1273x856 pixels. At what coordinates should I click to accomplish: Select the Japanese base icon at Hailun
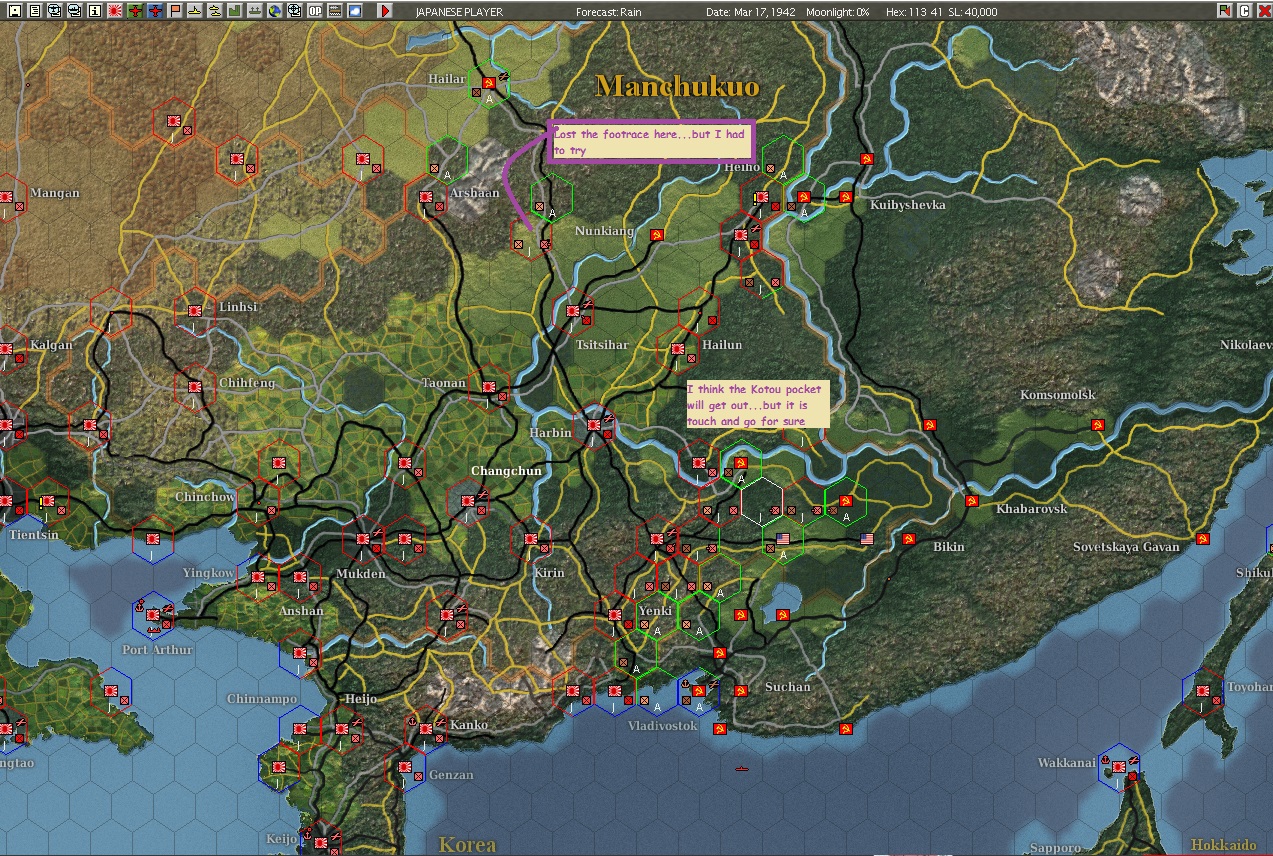click(x=677, y=349)
